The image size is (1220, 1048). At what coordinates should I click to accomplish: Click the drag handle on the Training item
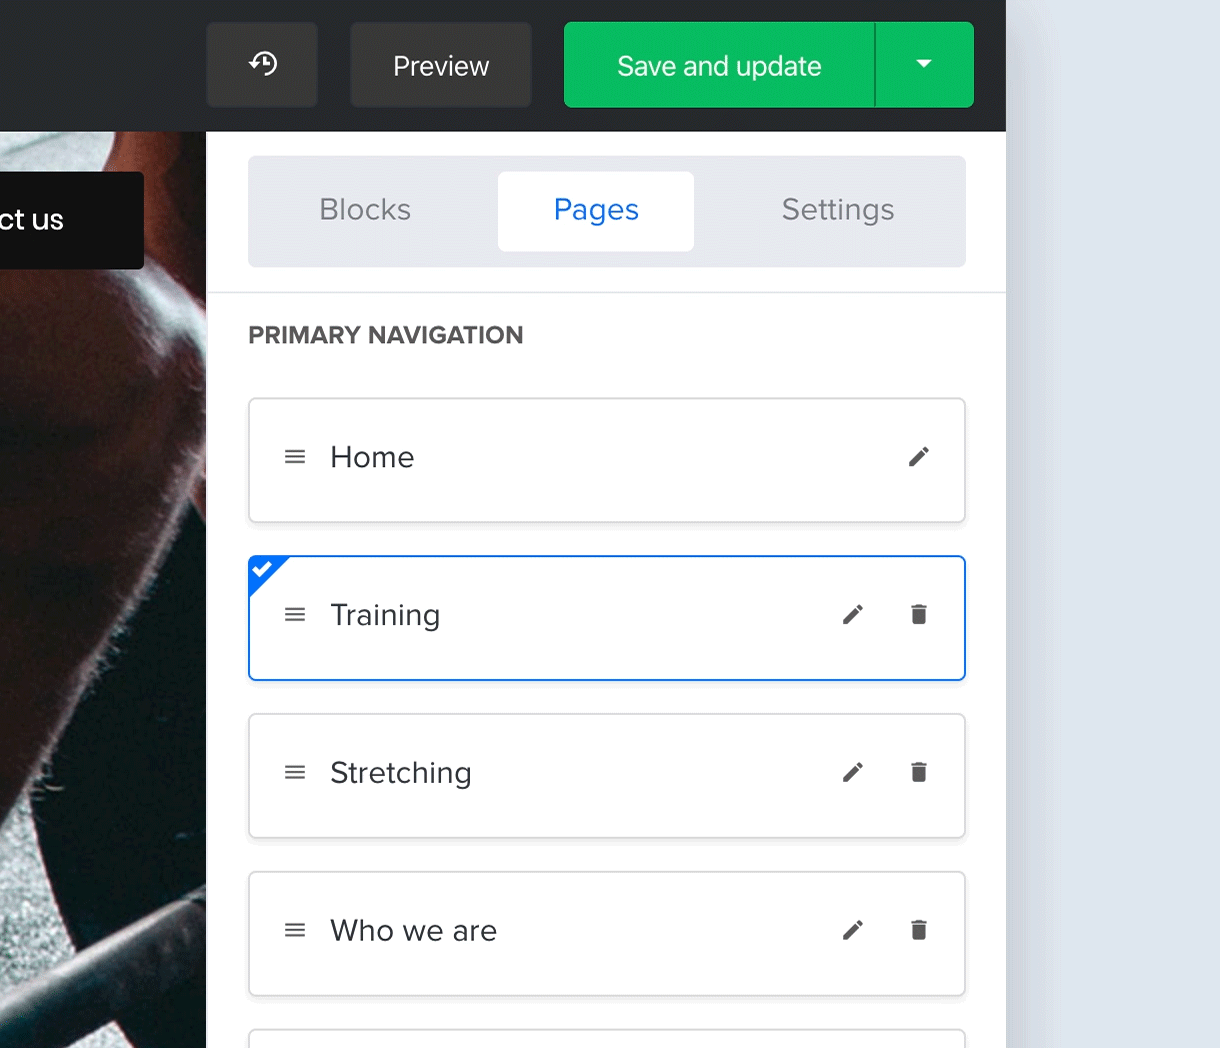pos(295,614)
